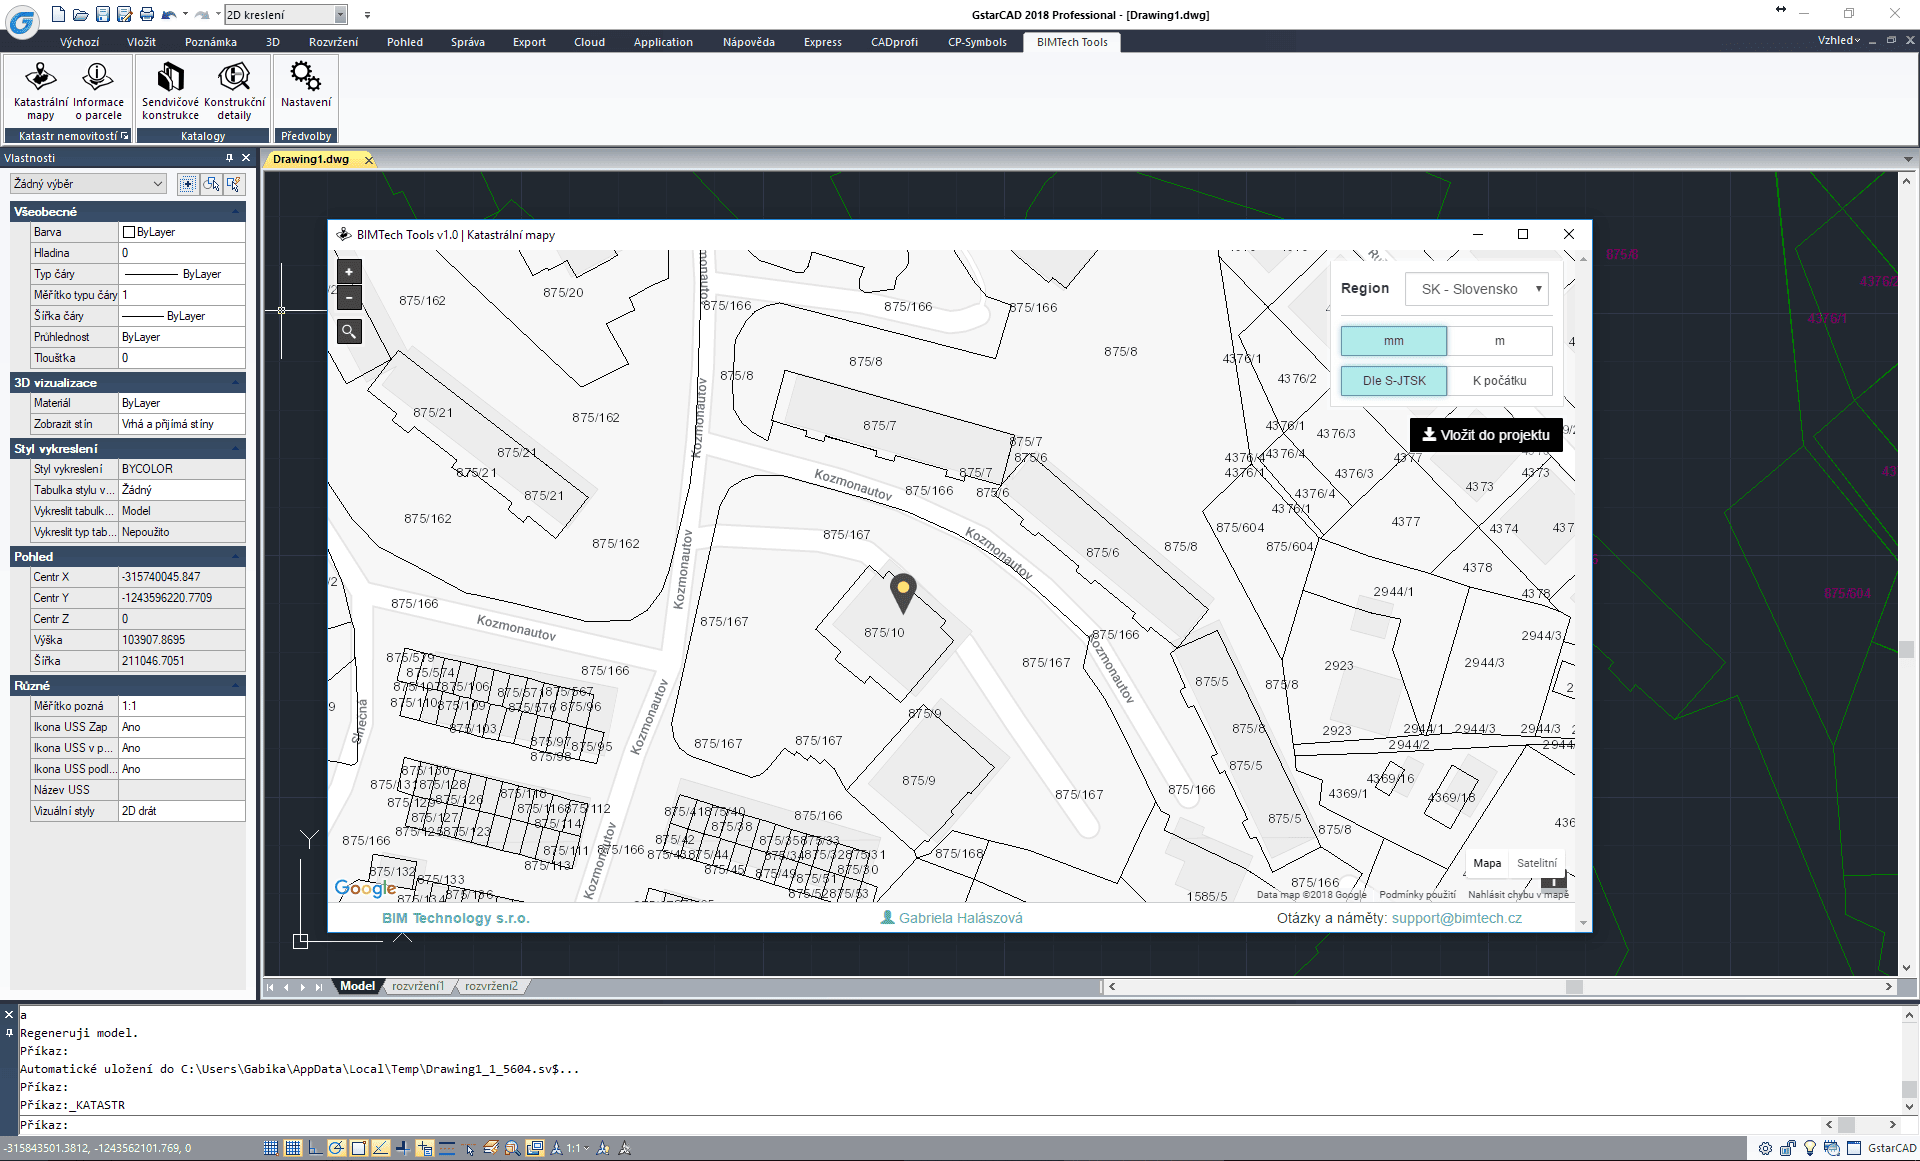This screenshot has height=1161, width=1920.
Task: Open the CADprofi ribbon tab
Action: [x=893, y=42]
